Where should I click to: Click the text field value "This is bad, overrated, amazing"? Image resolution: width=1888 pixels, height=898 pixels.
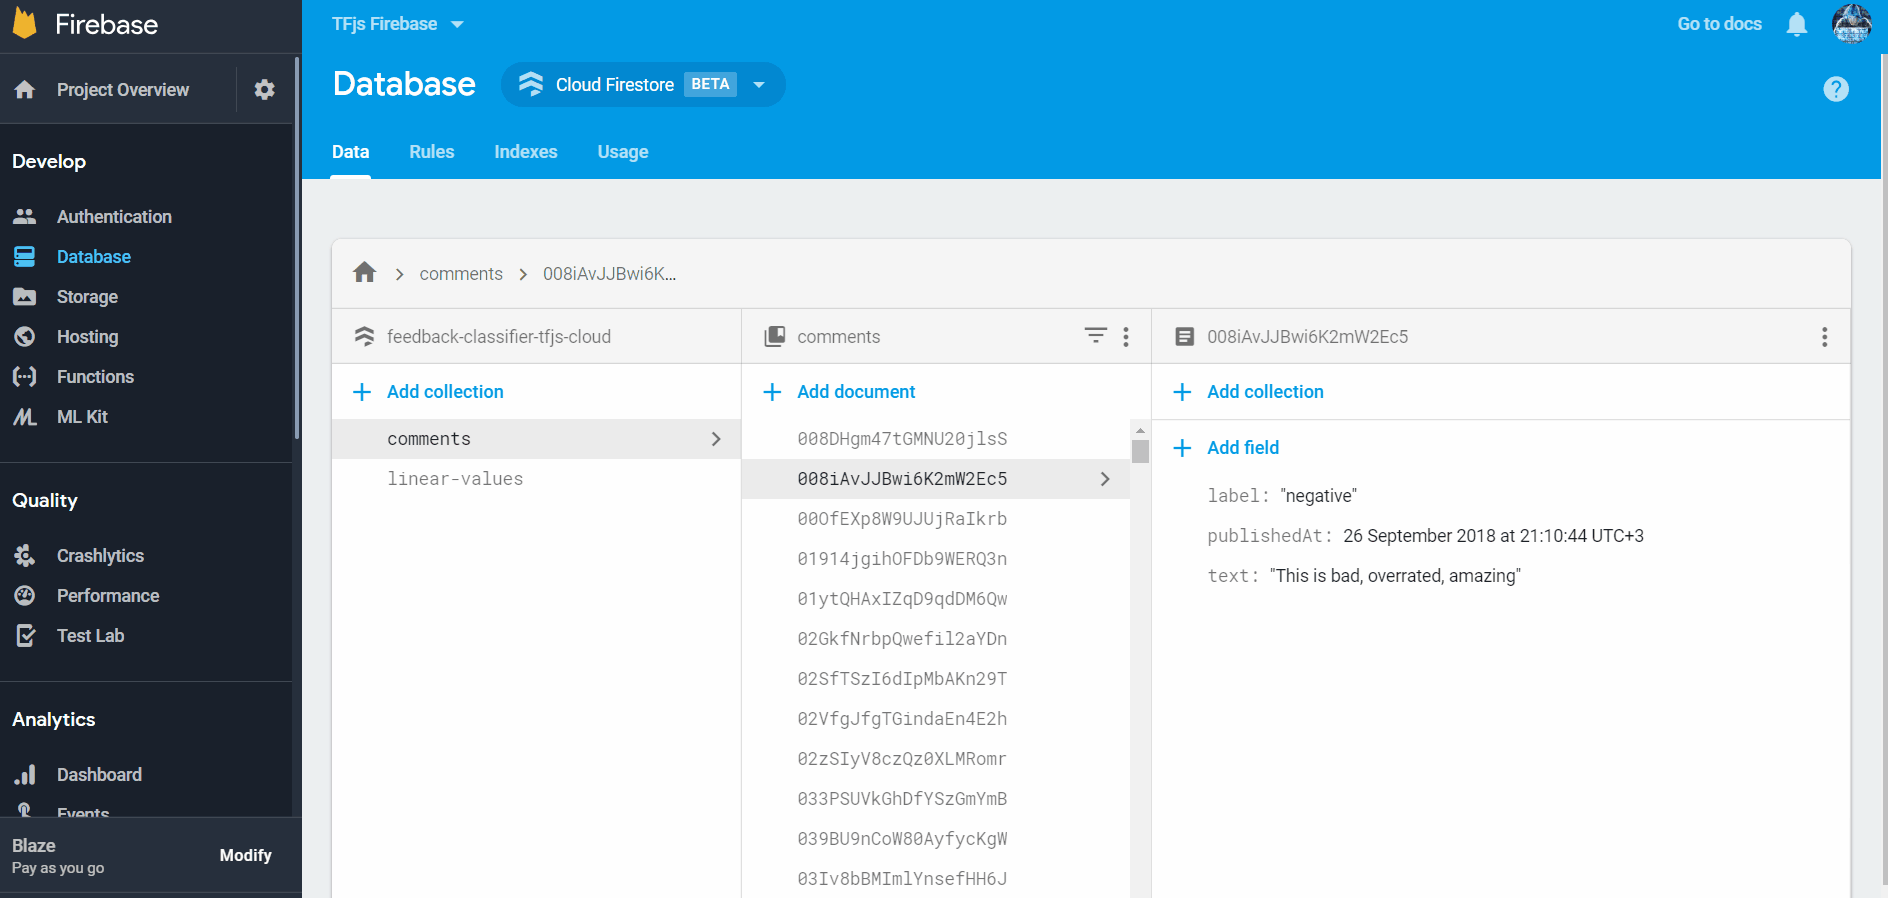(1395, 576)
